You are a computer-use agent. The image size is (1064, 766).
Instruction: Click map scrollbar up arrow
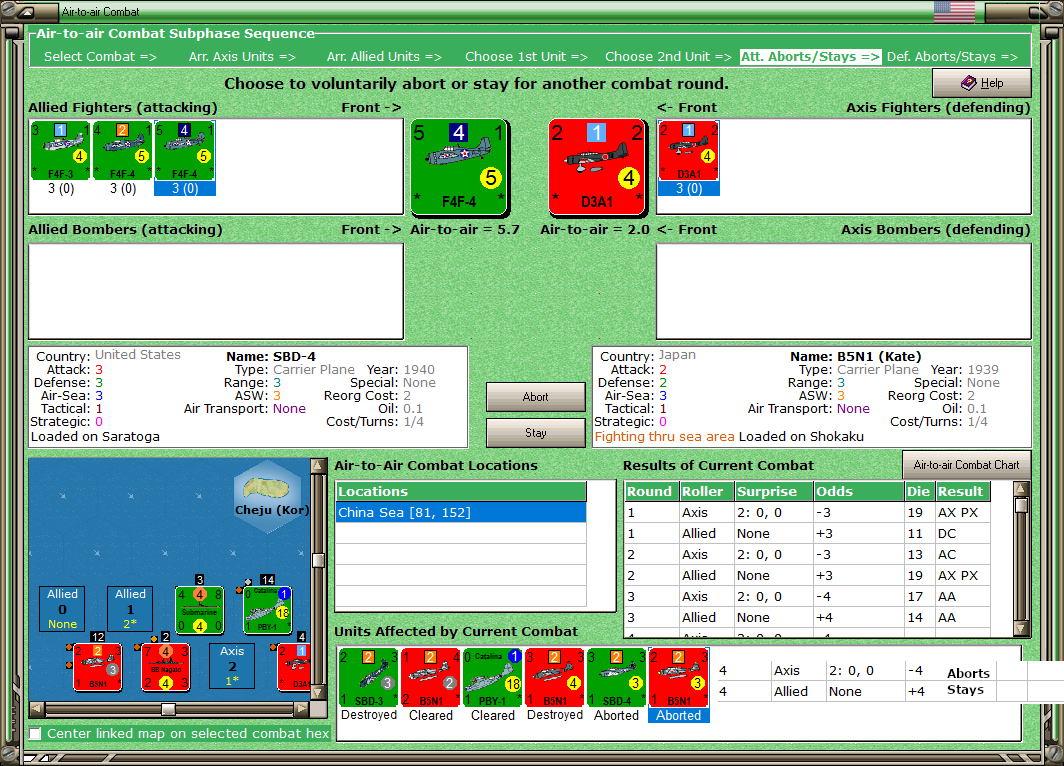pyautogui.click(x=317, y=466)
